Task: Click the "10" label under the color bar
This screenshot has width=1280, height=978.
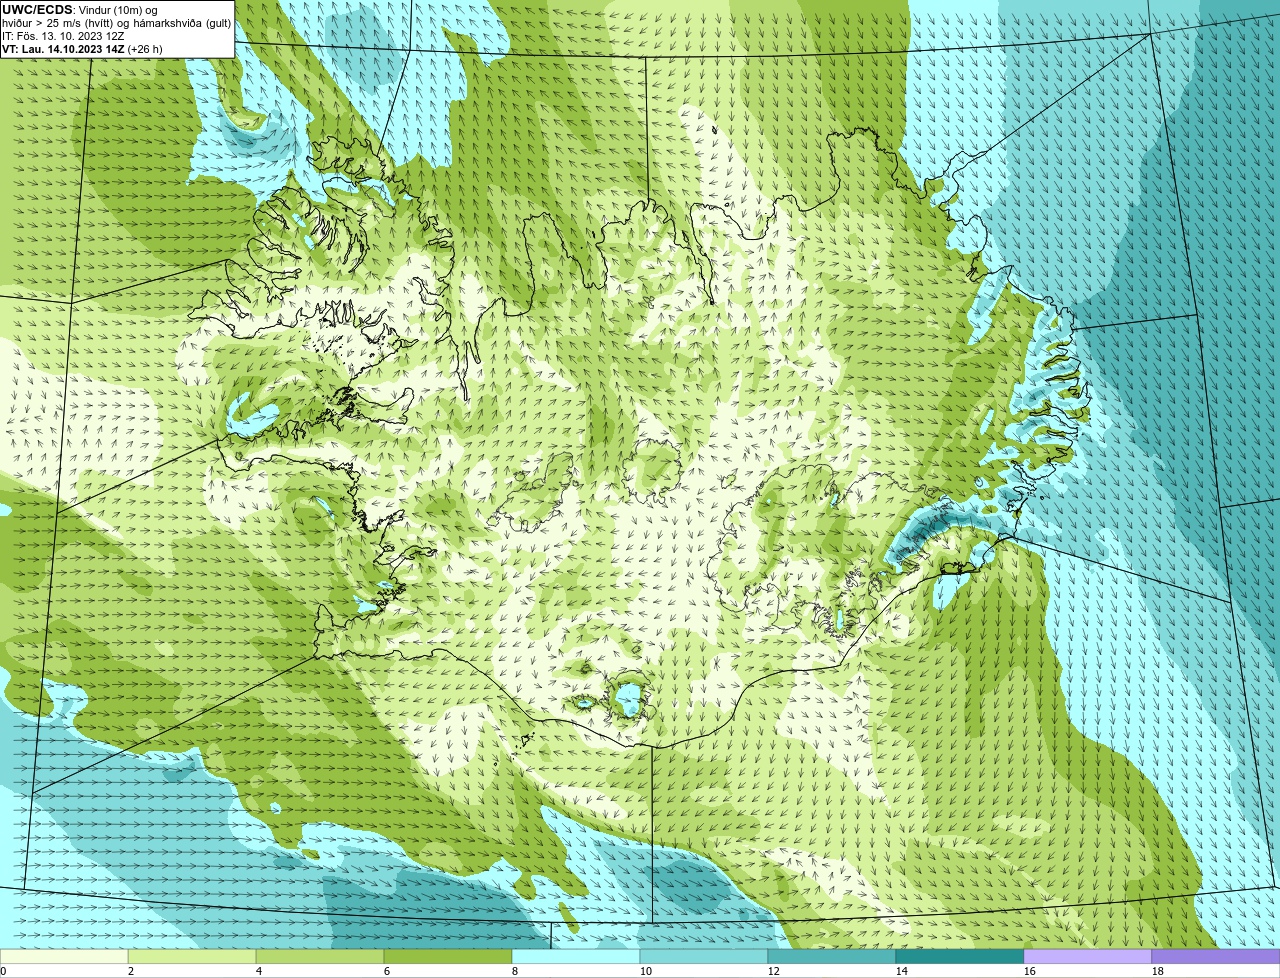Action: pos(646,971)
